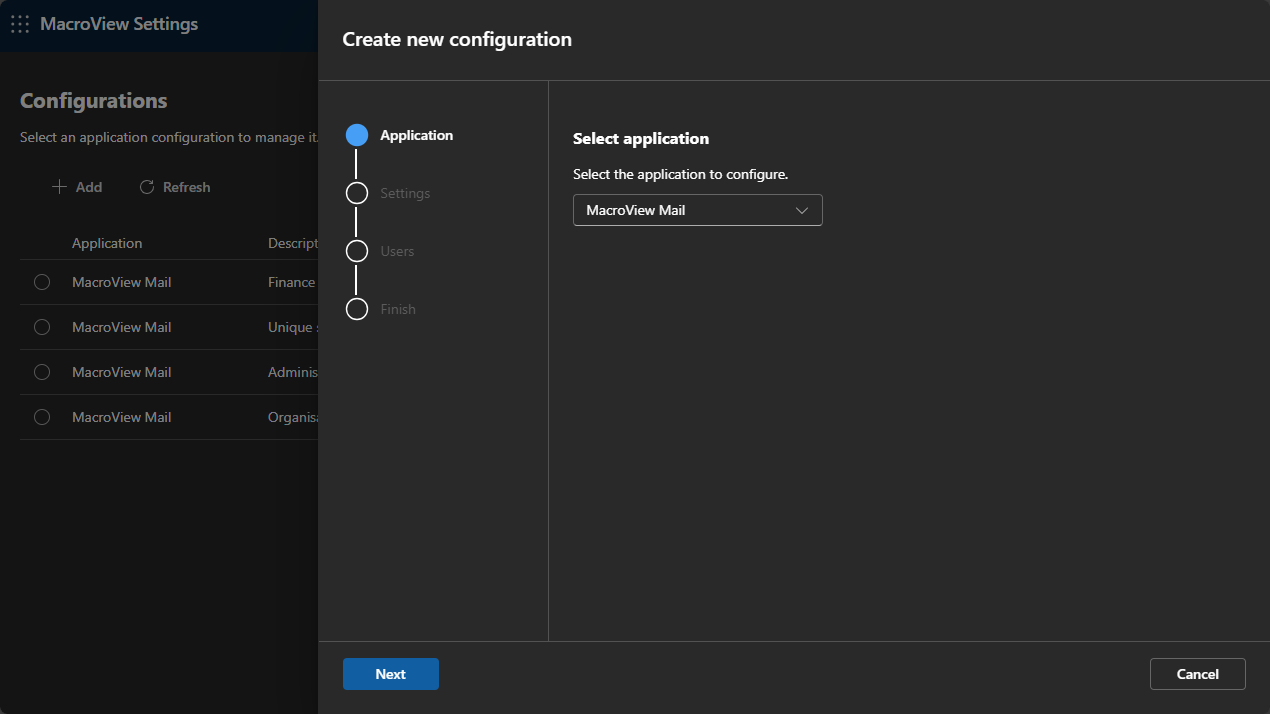Click the Settings step circle
The image size is (1270, 714).
[x=357, y=193]
